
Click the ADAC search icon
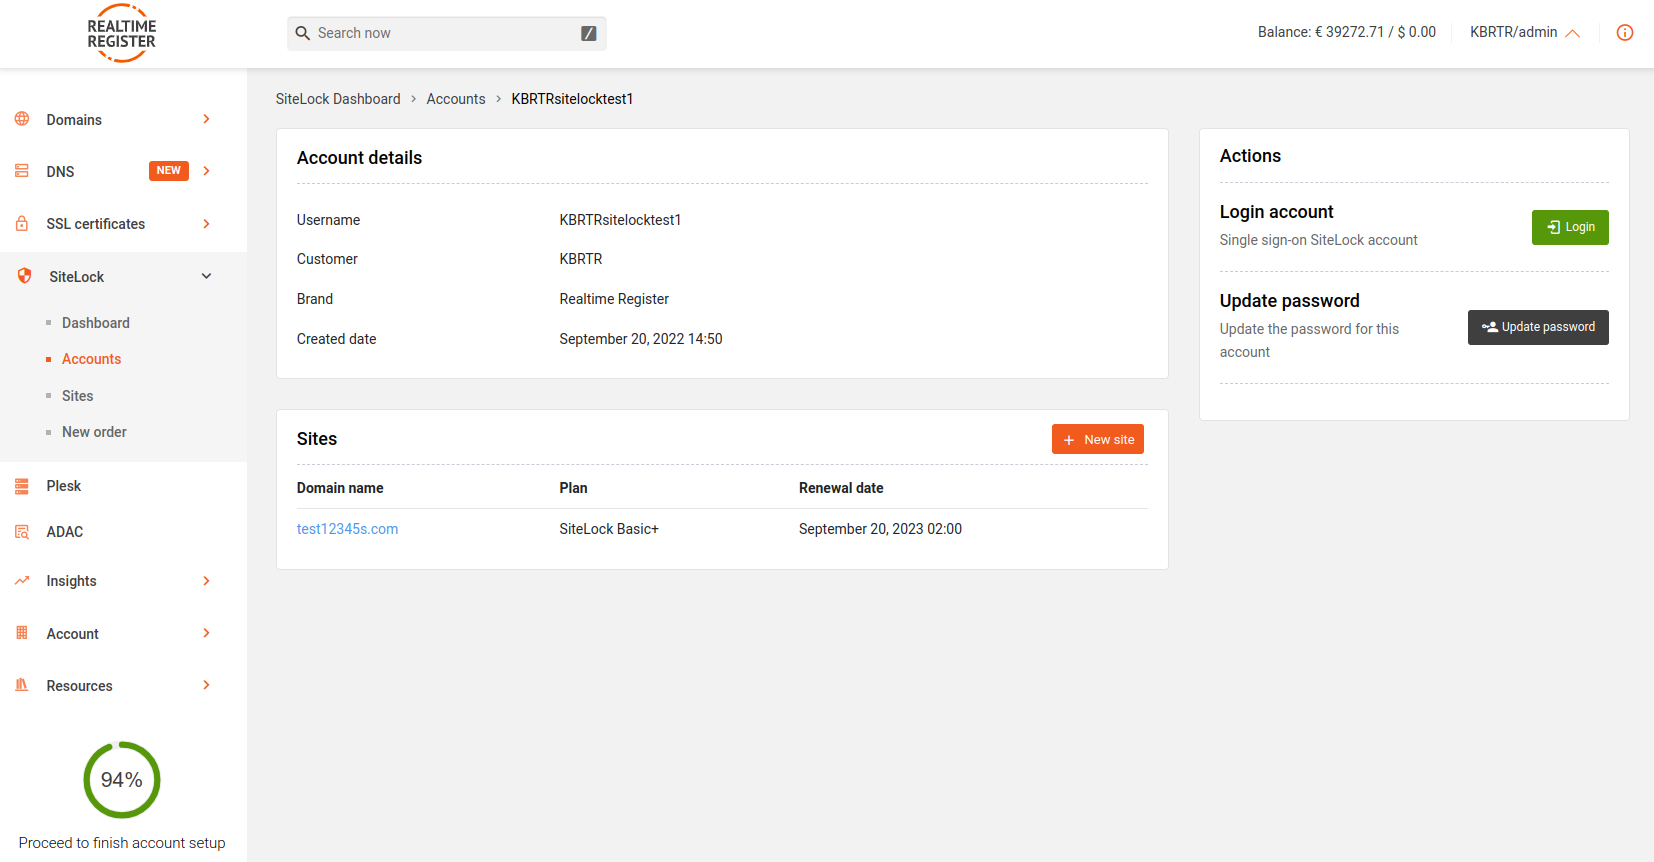[x=22, y=532]
